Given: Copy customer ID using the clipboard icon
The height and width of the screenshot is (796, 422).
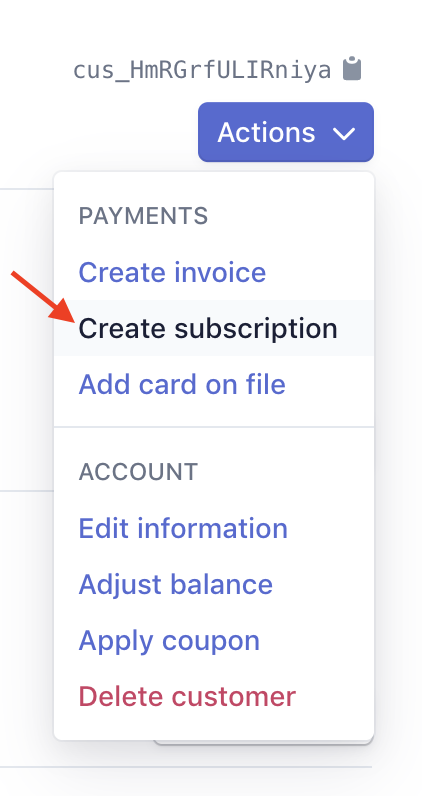Looking at the screenshot, I should click(352, 69).
